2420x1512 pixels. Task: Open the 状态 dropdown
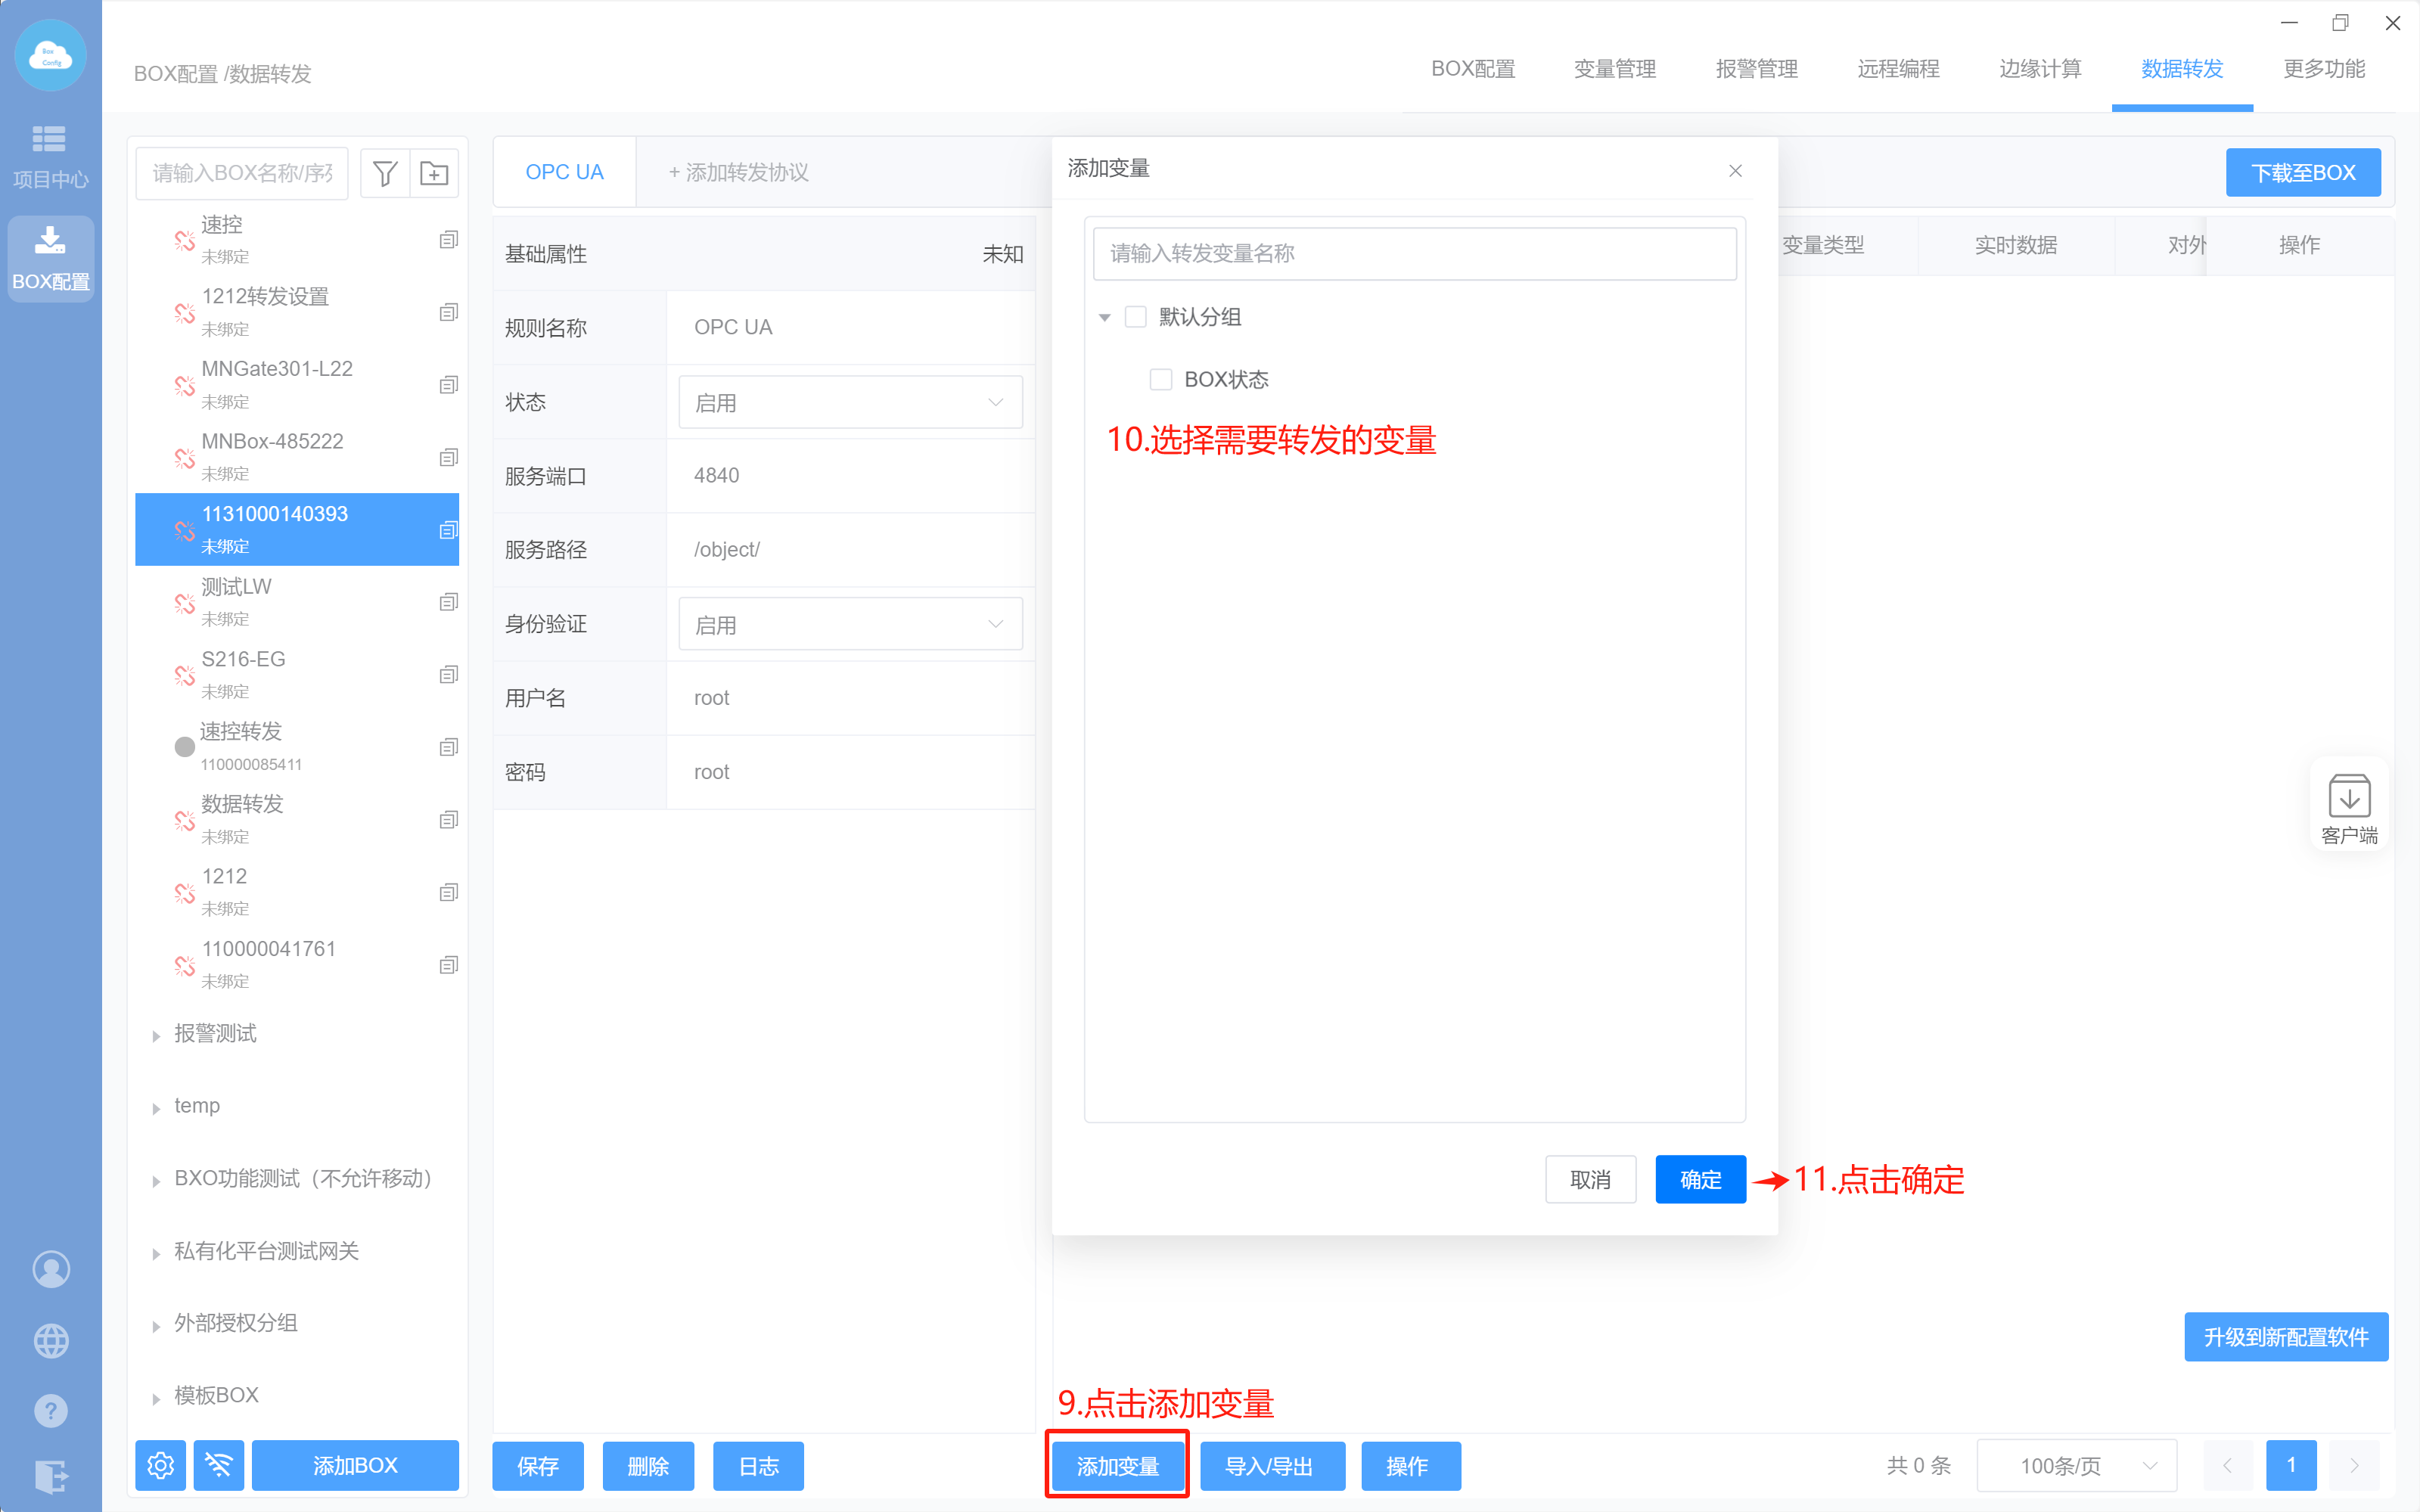pos(850,402)
